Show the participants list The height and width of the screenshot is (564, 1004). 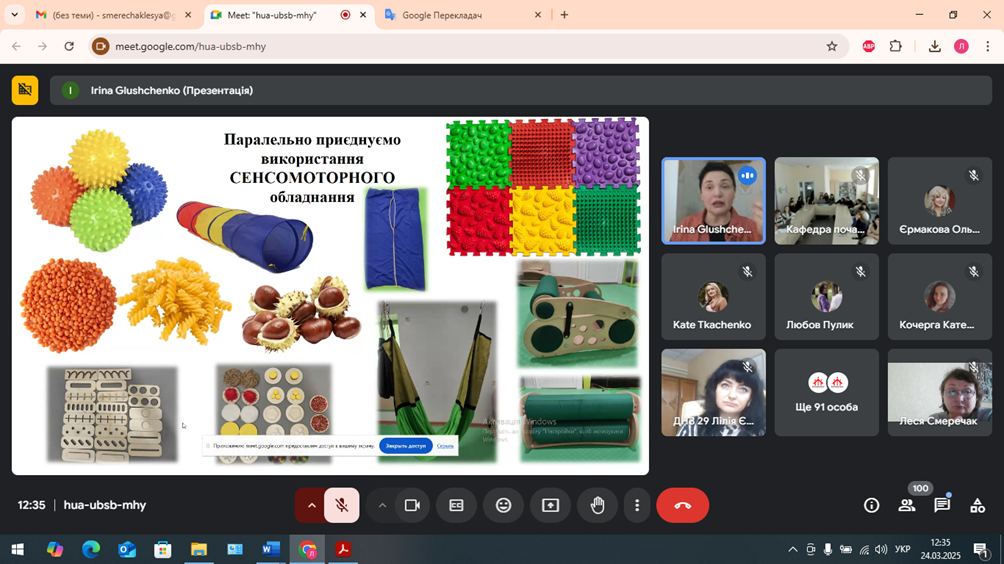coord(906,506)
